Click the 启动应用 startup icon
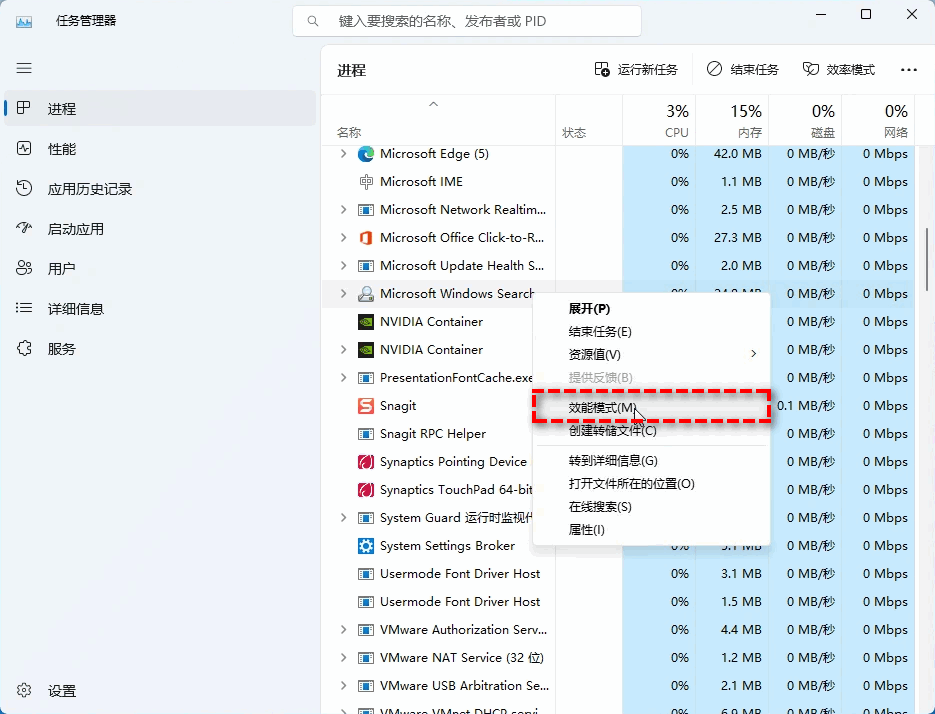The height and width of the screenshot is (714, 935). tap(24, 228)
